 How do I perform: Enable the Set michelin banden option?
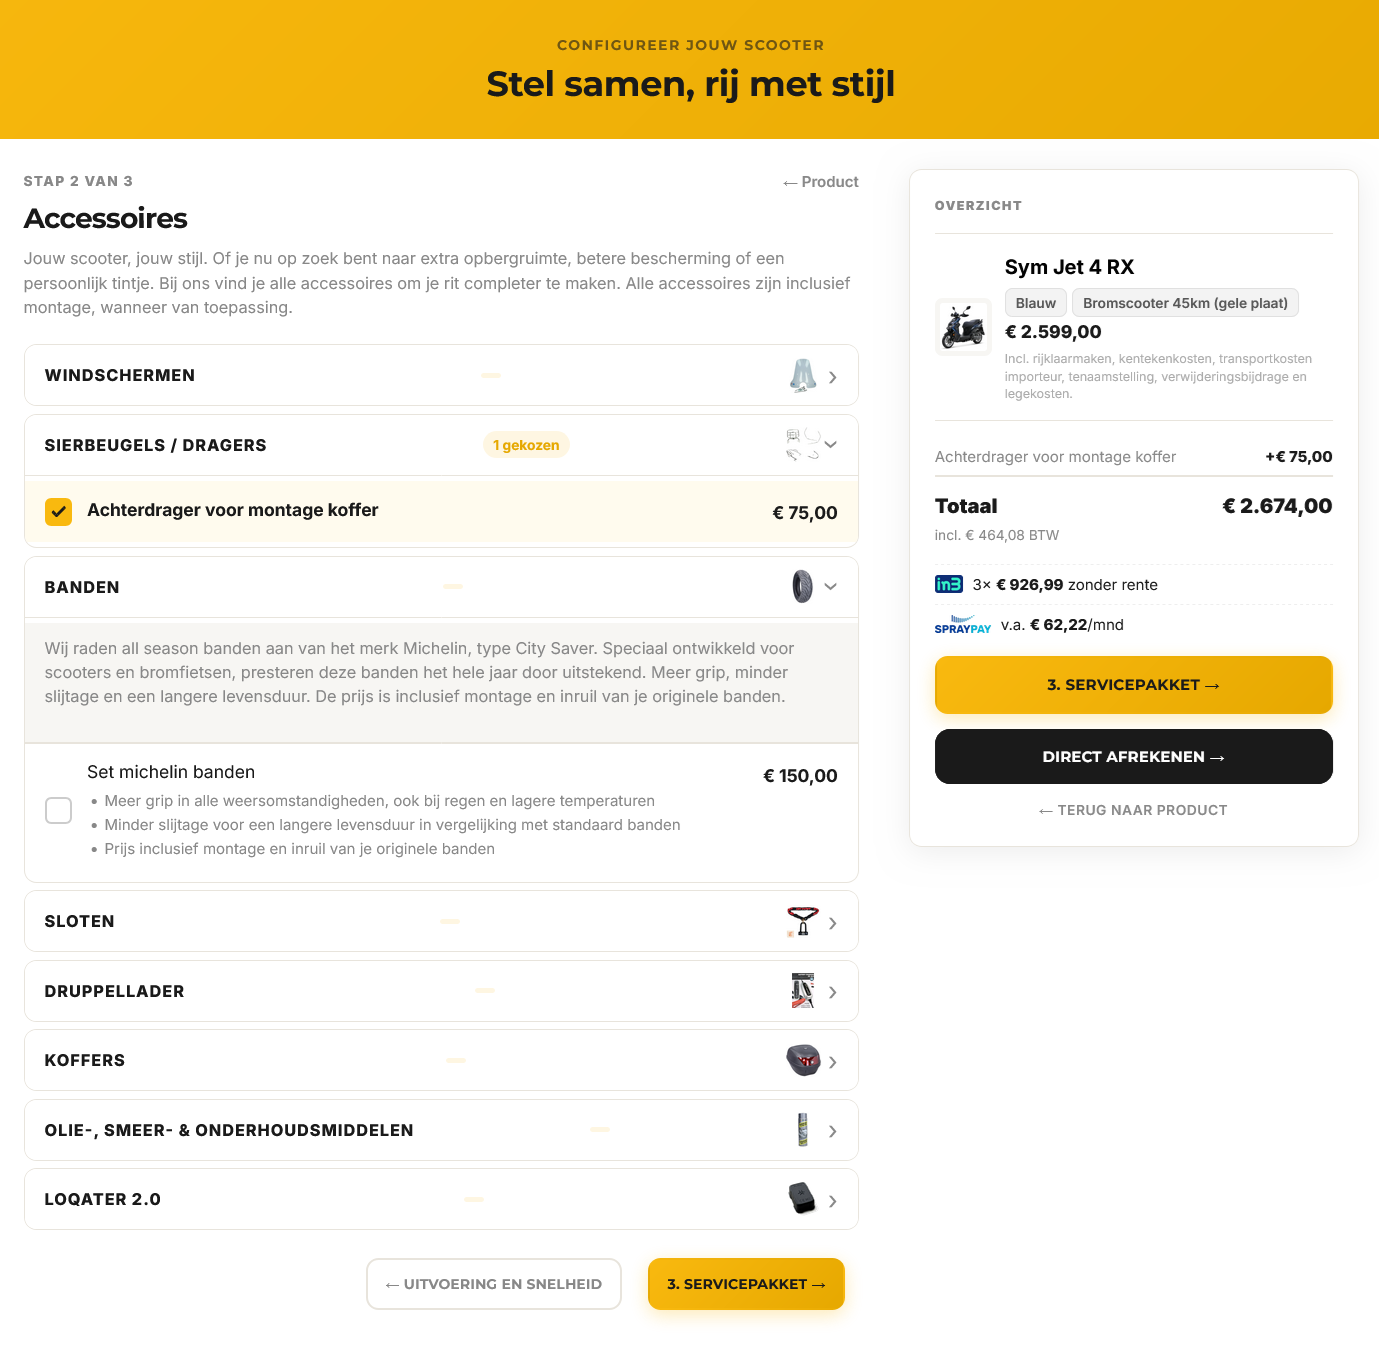pos(58,810)
